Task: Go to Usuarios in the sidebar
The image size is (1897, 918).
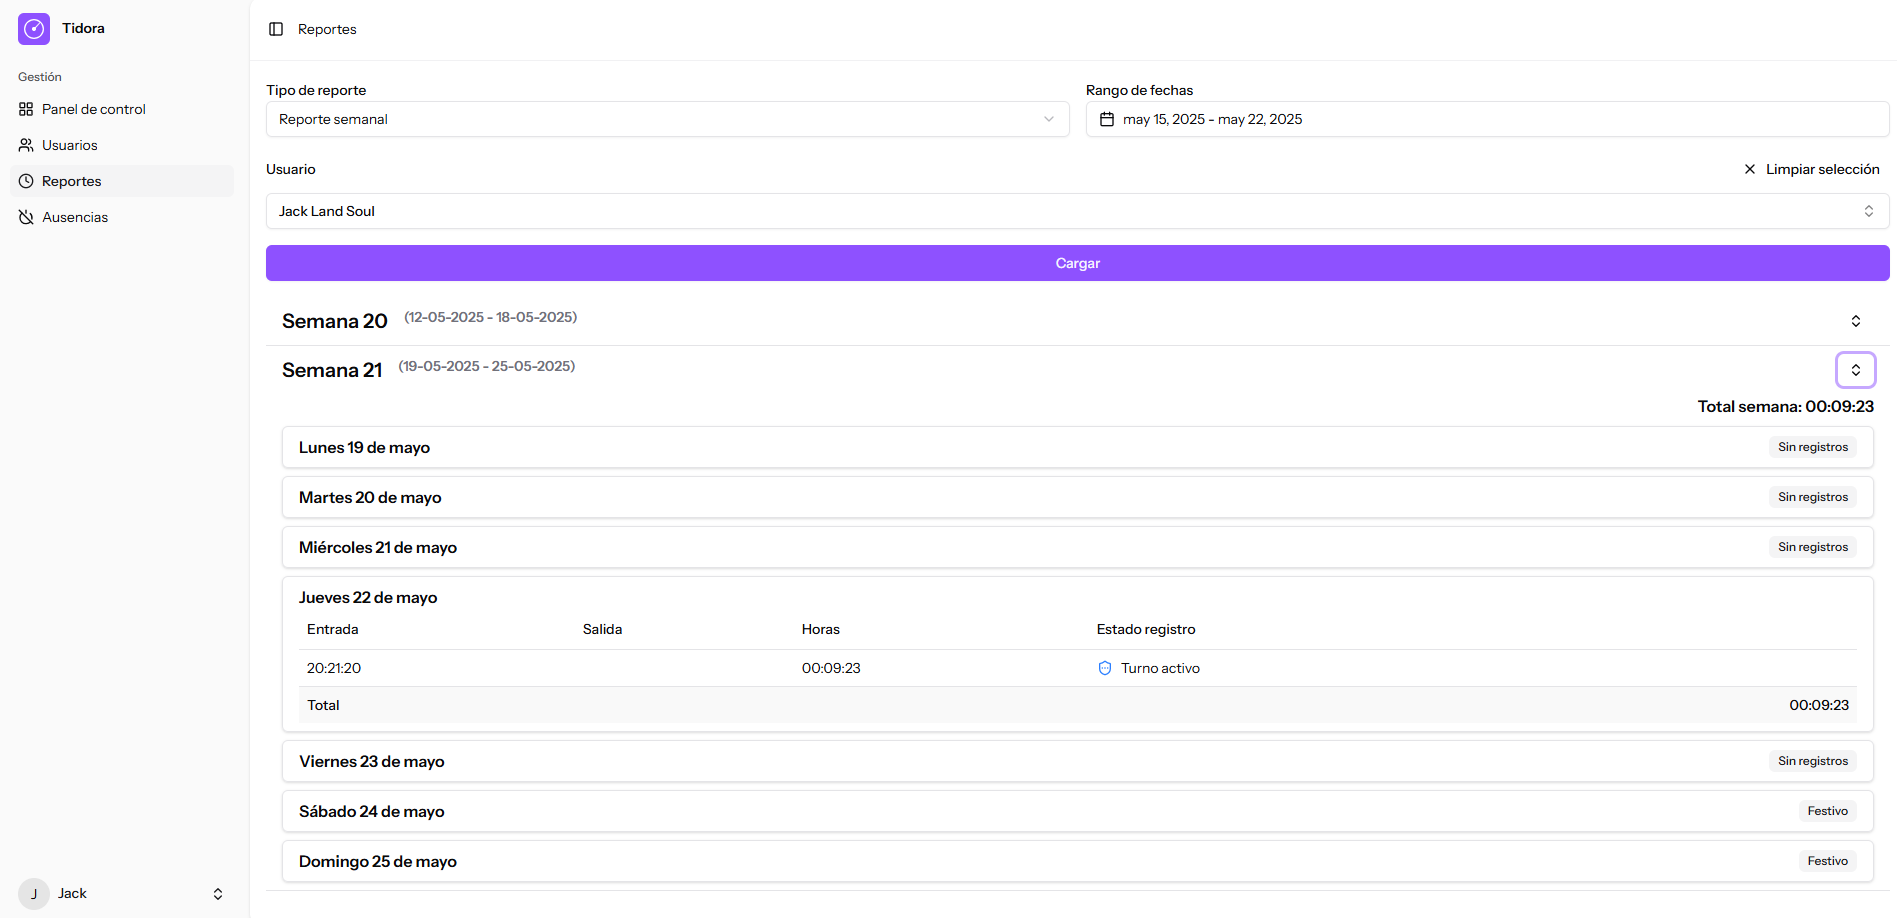Action: 70,145
